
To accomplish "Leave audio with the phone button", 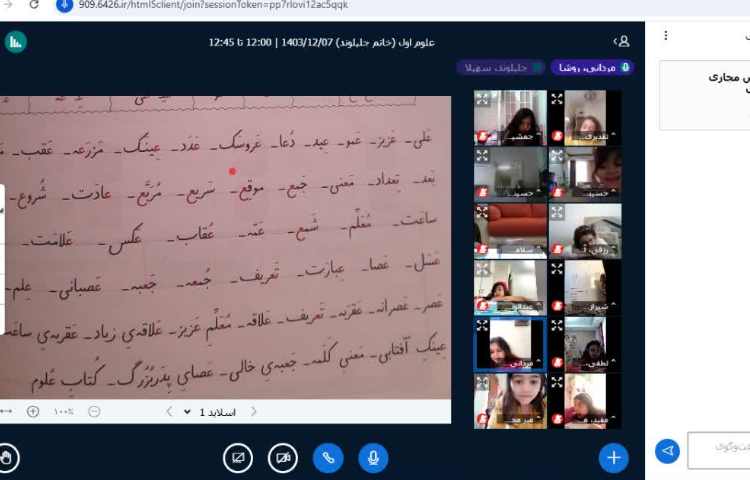I will click(x=328, y=458).
